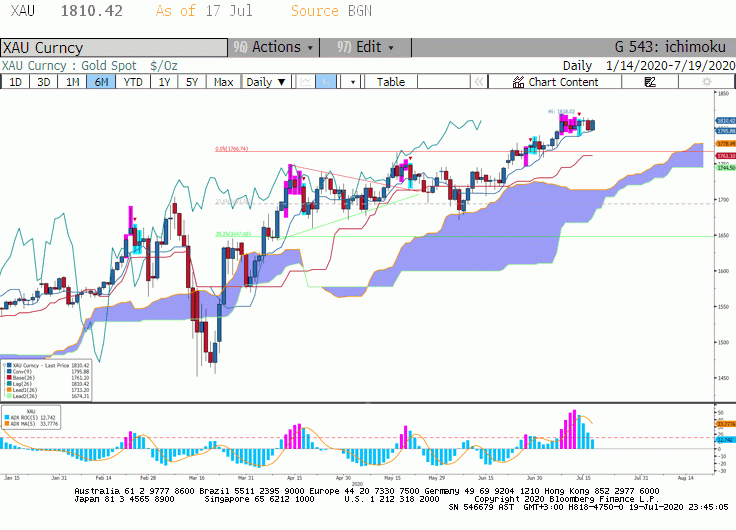Expand the chart type dropdown arrow
Screen dimensions: 736x530
tap(353, 82)
